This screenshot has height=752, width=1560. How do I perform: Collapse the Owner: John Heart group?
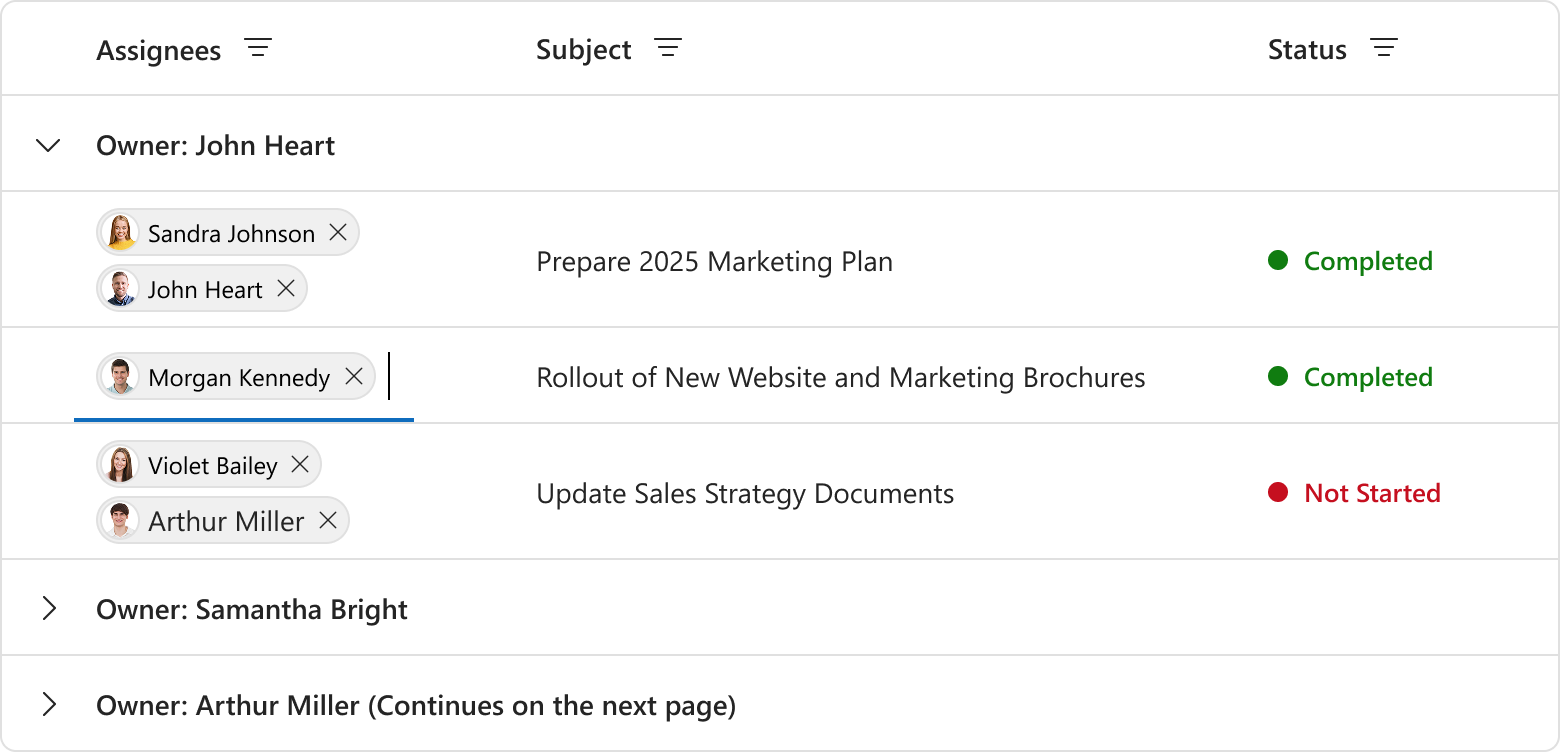(x=48, y=146)
